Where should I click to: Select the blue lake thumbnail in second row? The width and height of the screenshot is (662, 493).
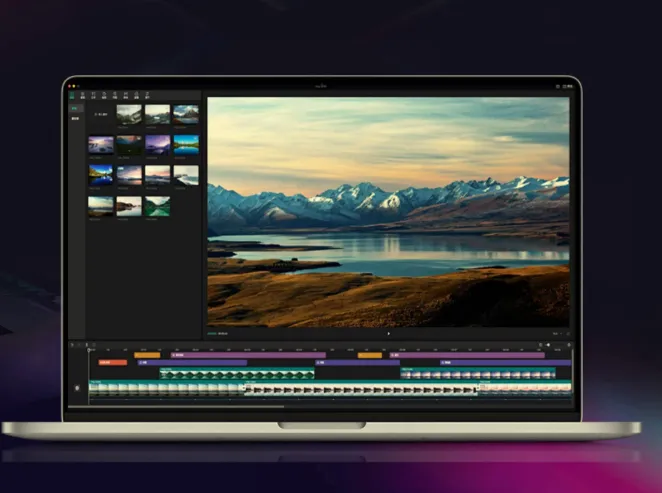click(x=186, y=144)
